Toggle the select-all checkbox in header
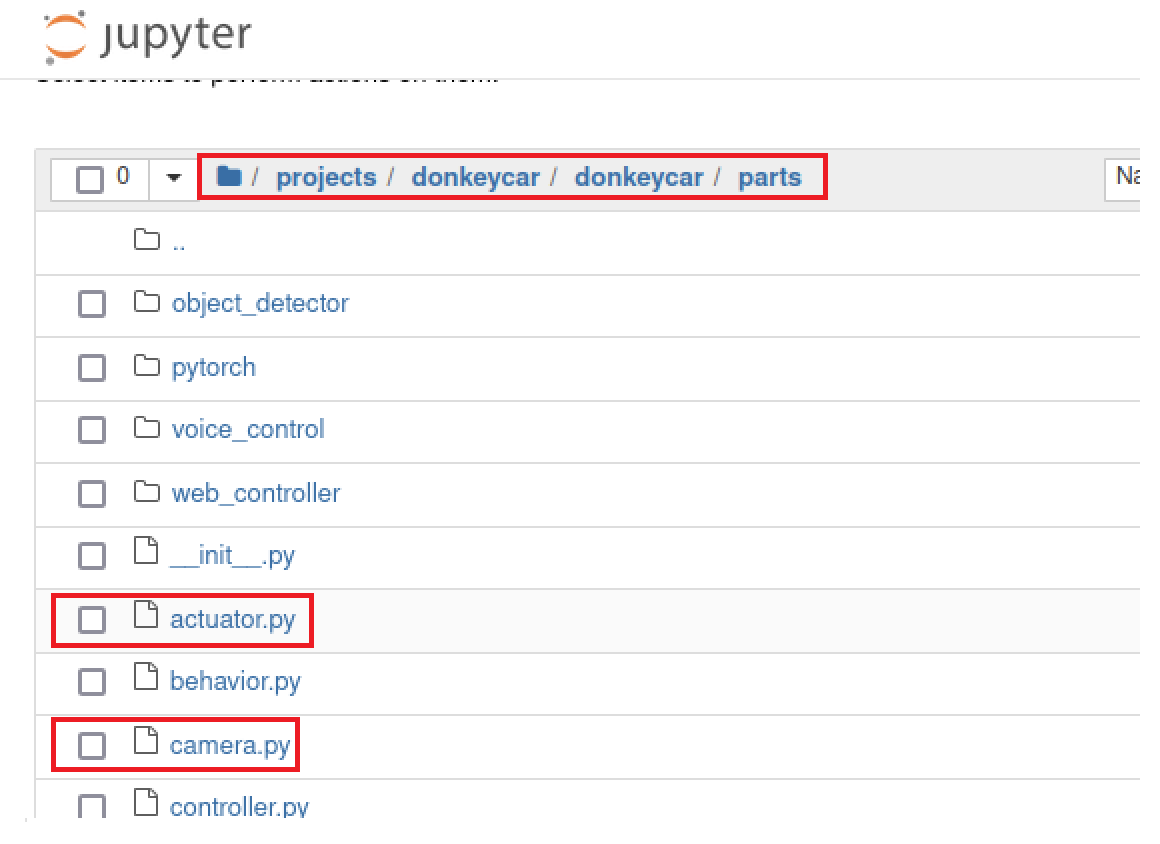The height and width of the screenshot is (844, 1160). coord(90,180)
